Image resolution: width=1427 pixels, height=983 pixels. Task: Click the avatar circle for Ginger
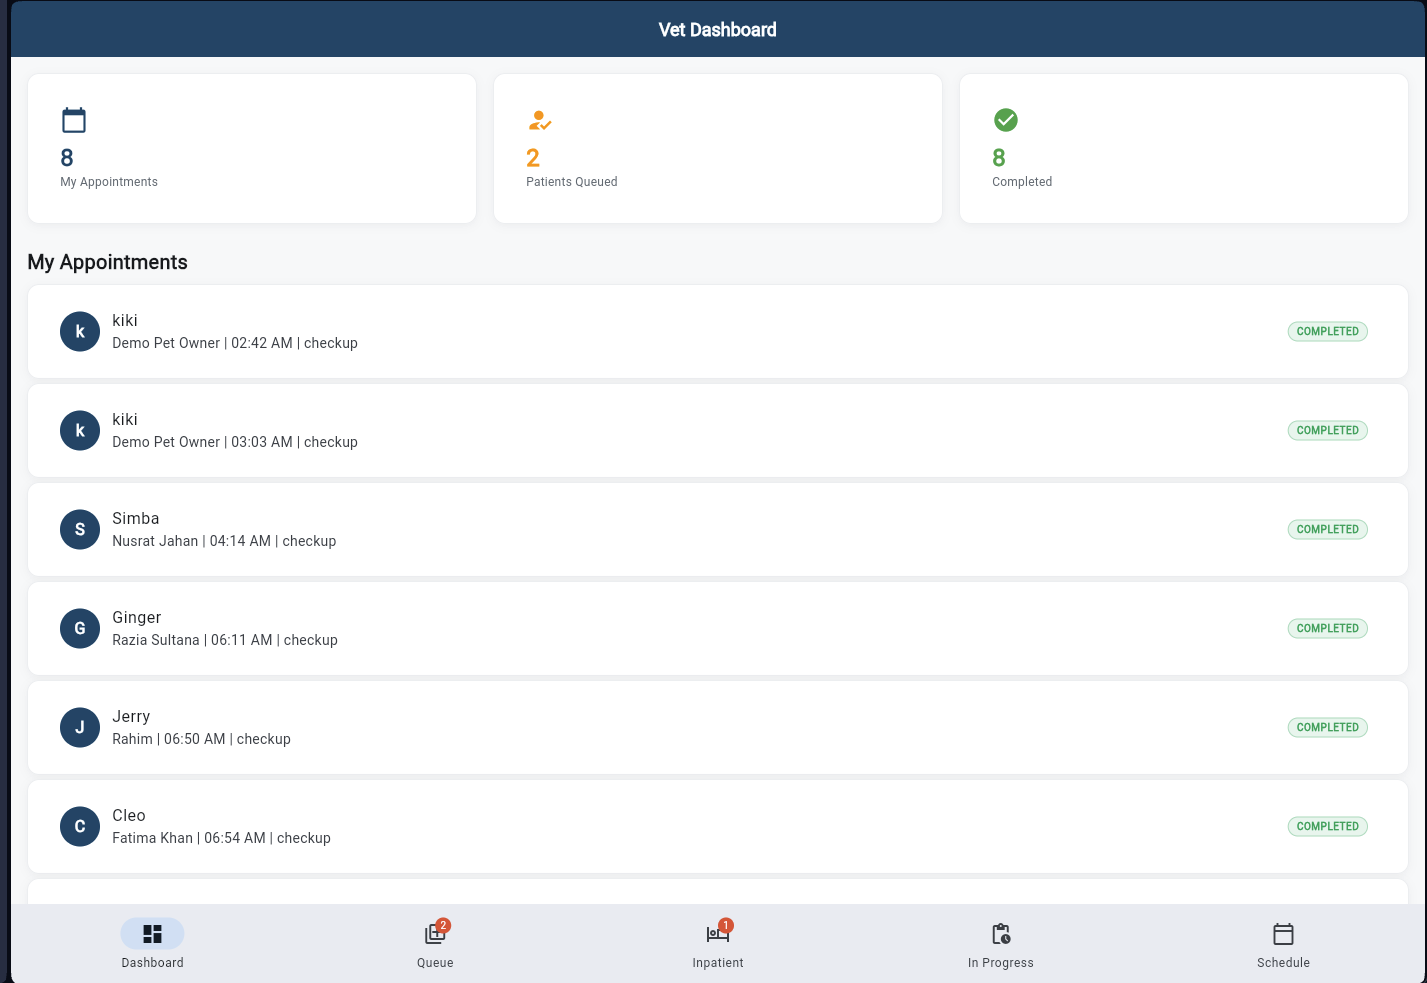point(80,628)
